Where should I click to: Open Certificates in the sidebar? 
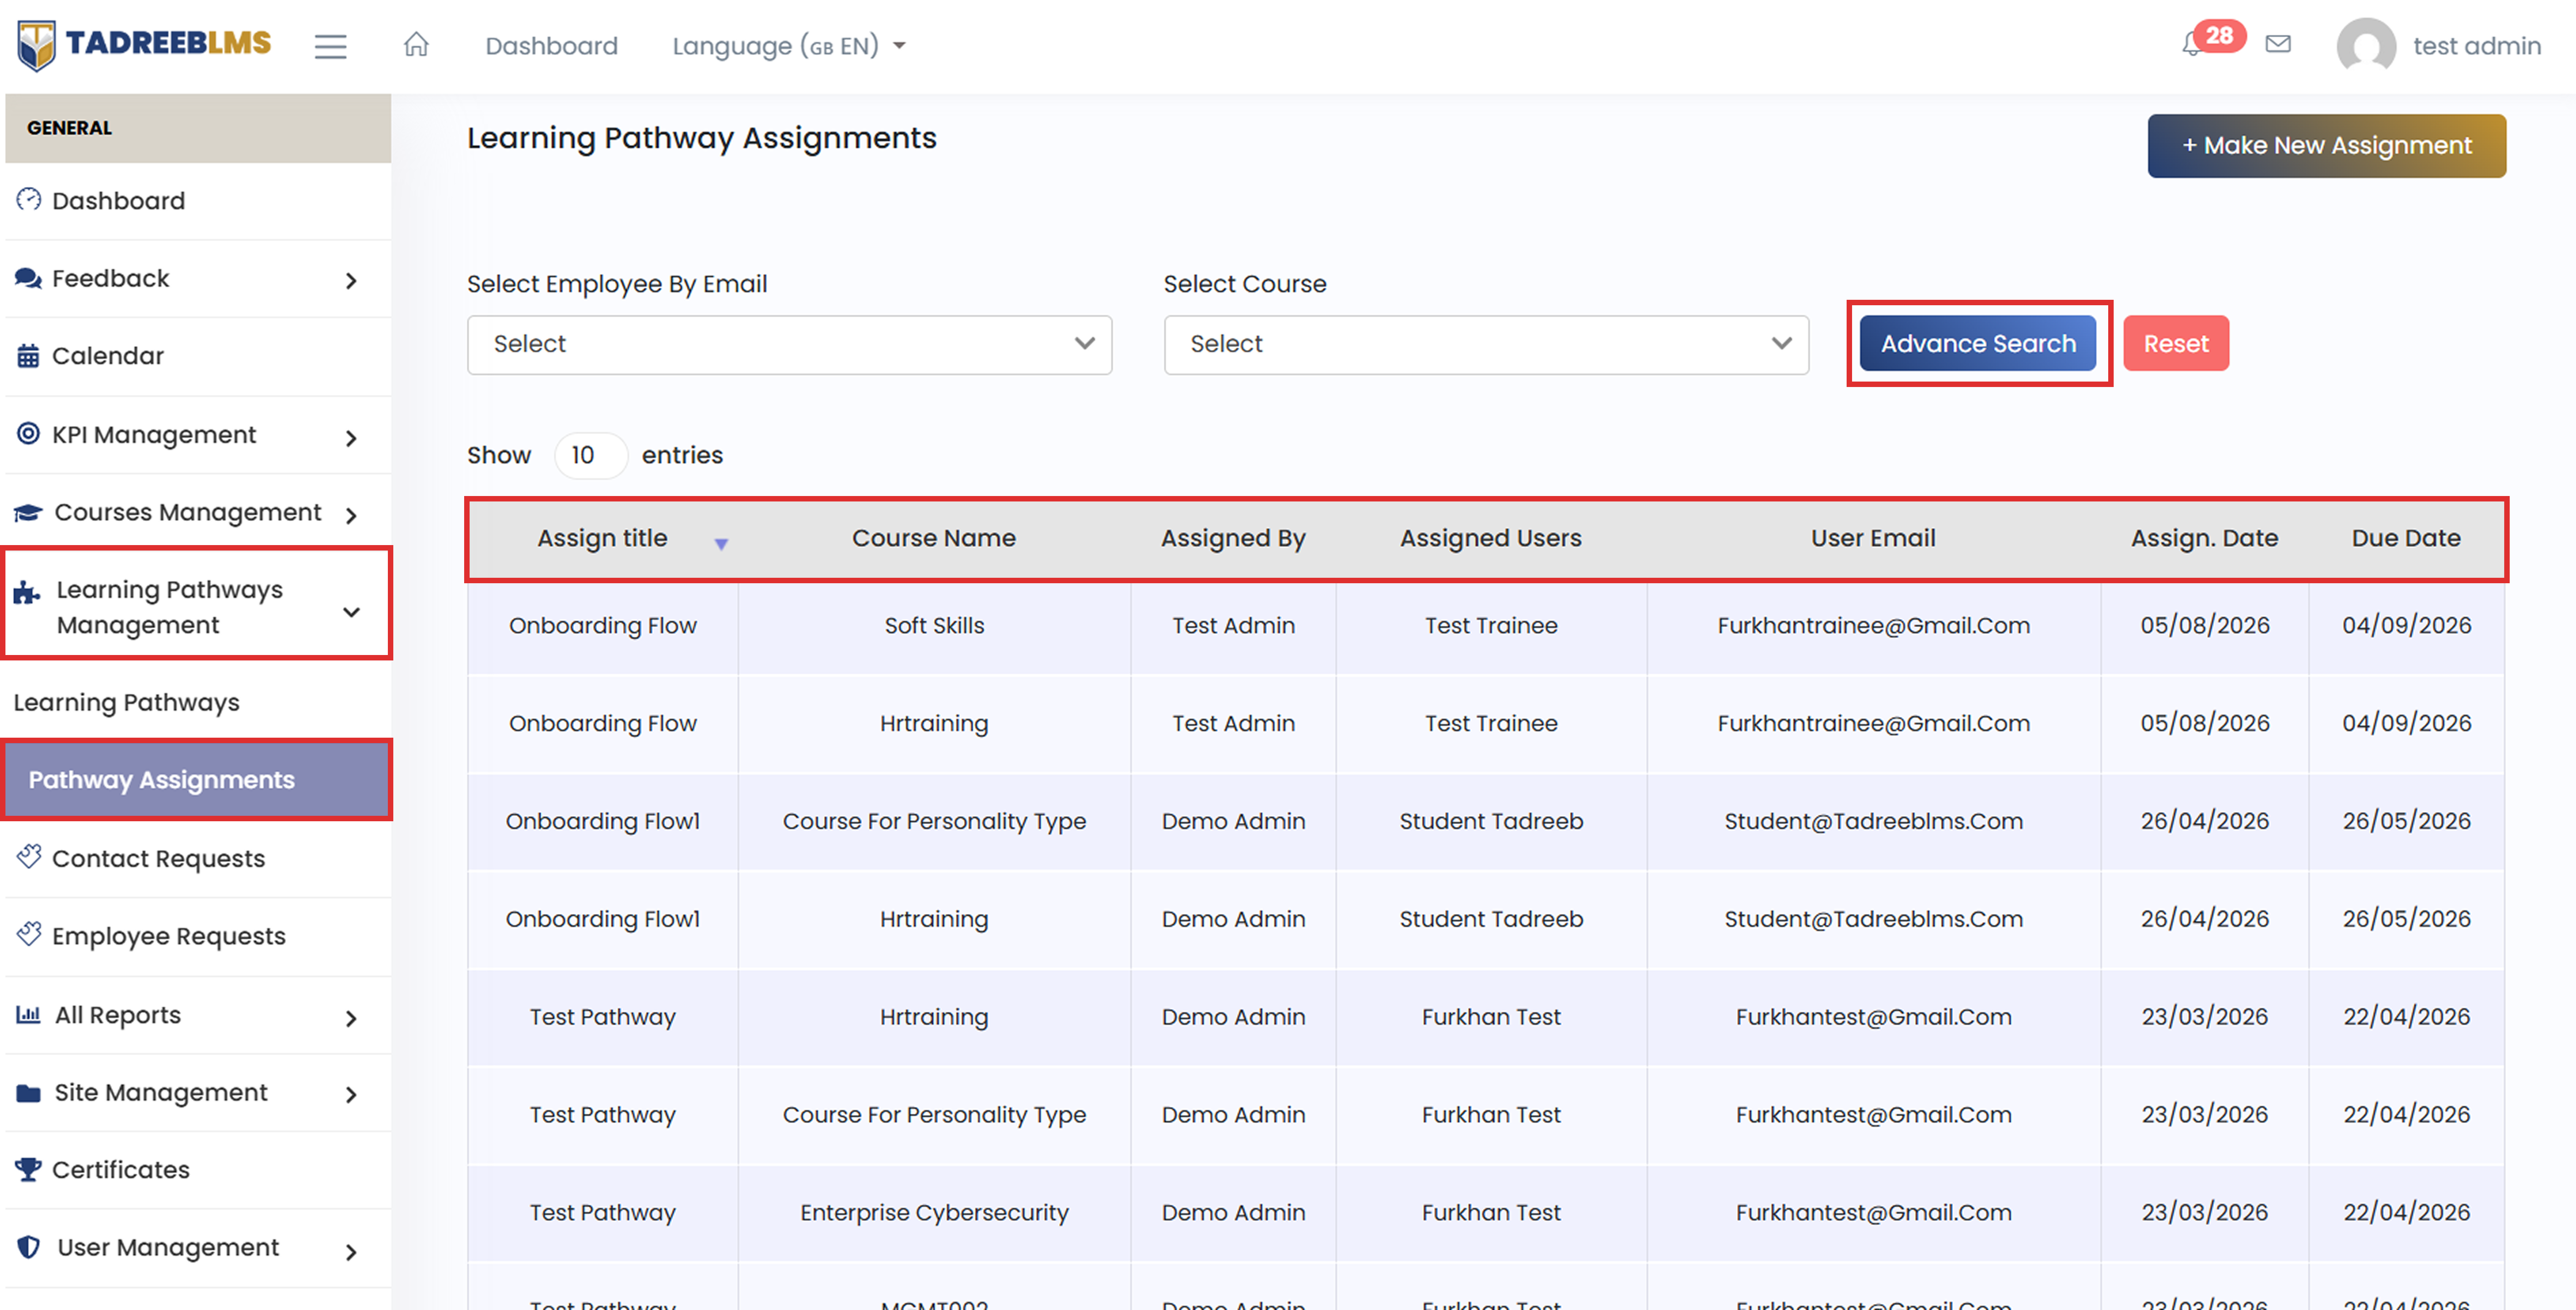click(120, 1169)
